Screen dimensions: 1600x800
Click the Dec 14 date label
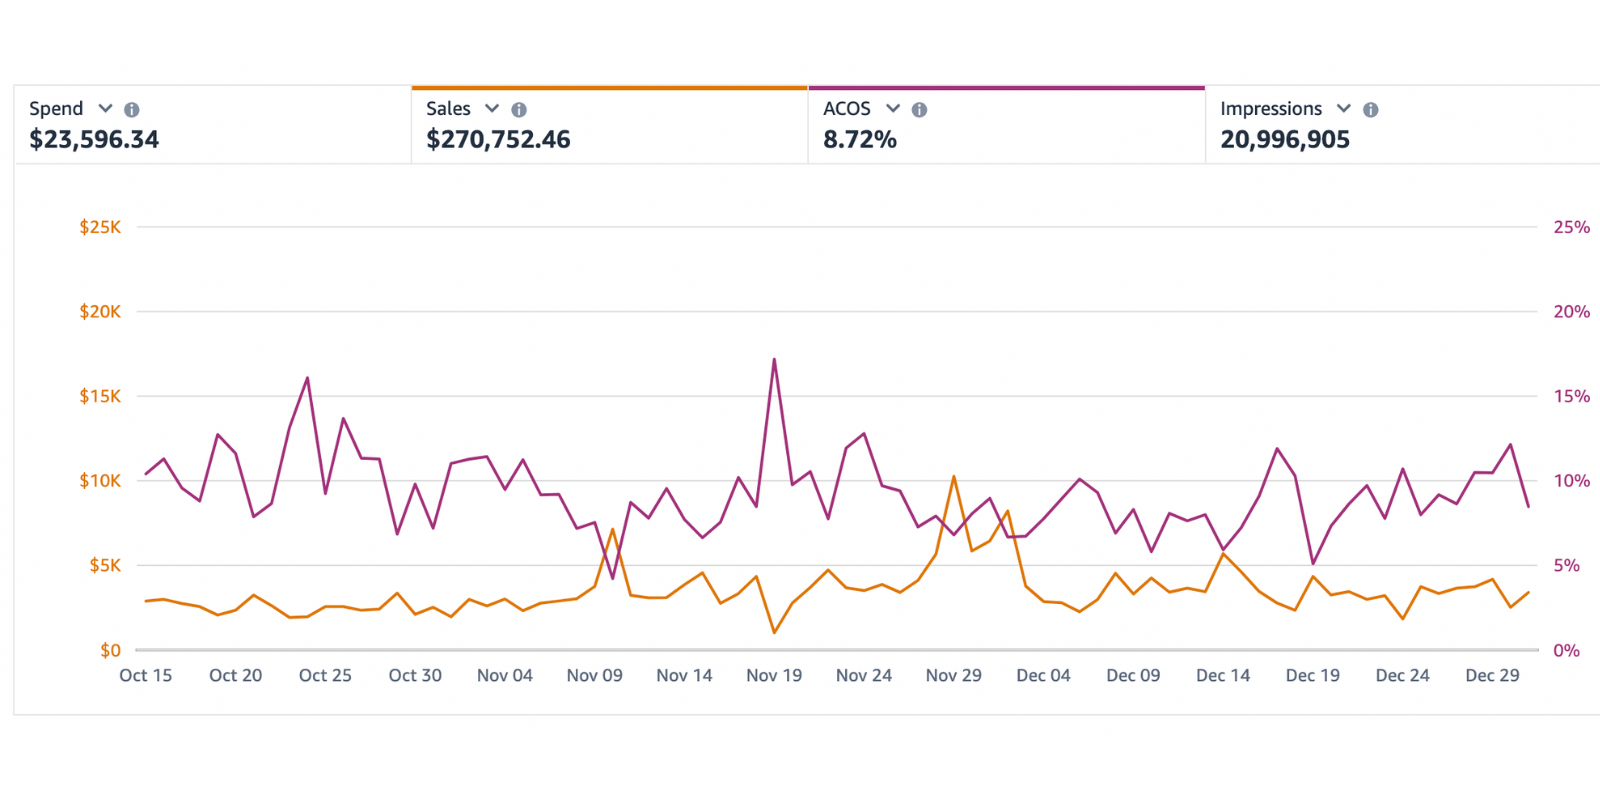pos(1223,676)
